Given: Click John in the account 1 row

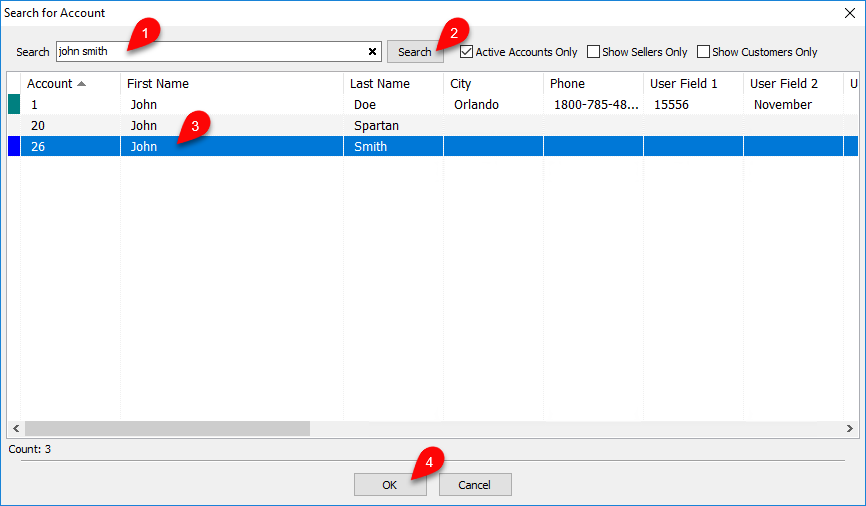Looking at the screenshot, I should tap(144, 104).
